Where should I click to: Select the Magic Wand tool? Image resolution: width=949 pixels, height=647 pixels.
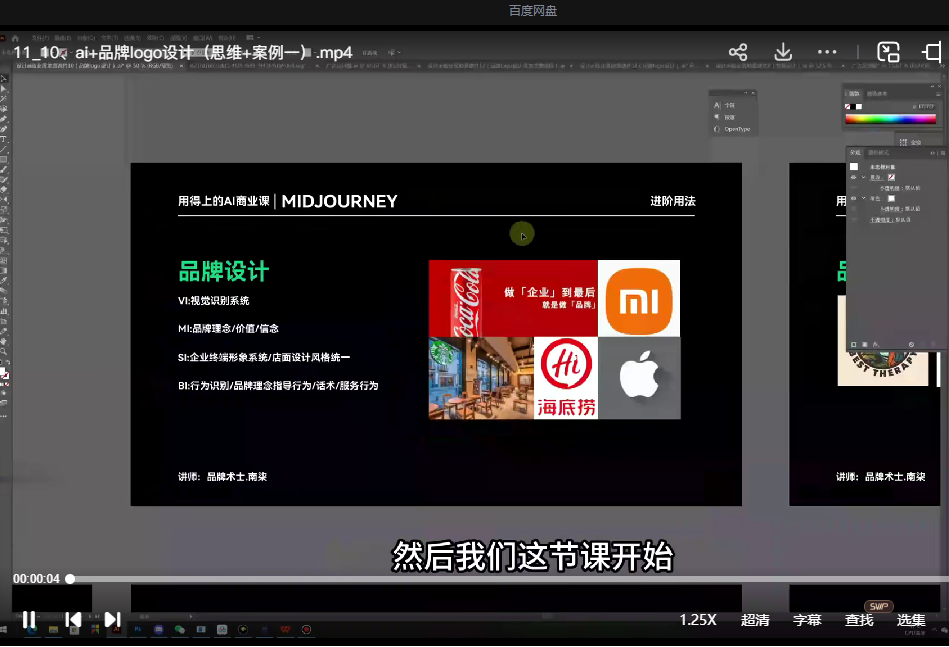tap(4, 98)
